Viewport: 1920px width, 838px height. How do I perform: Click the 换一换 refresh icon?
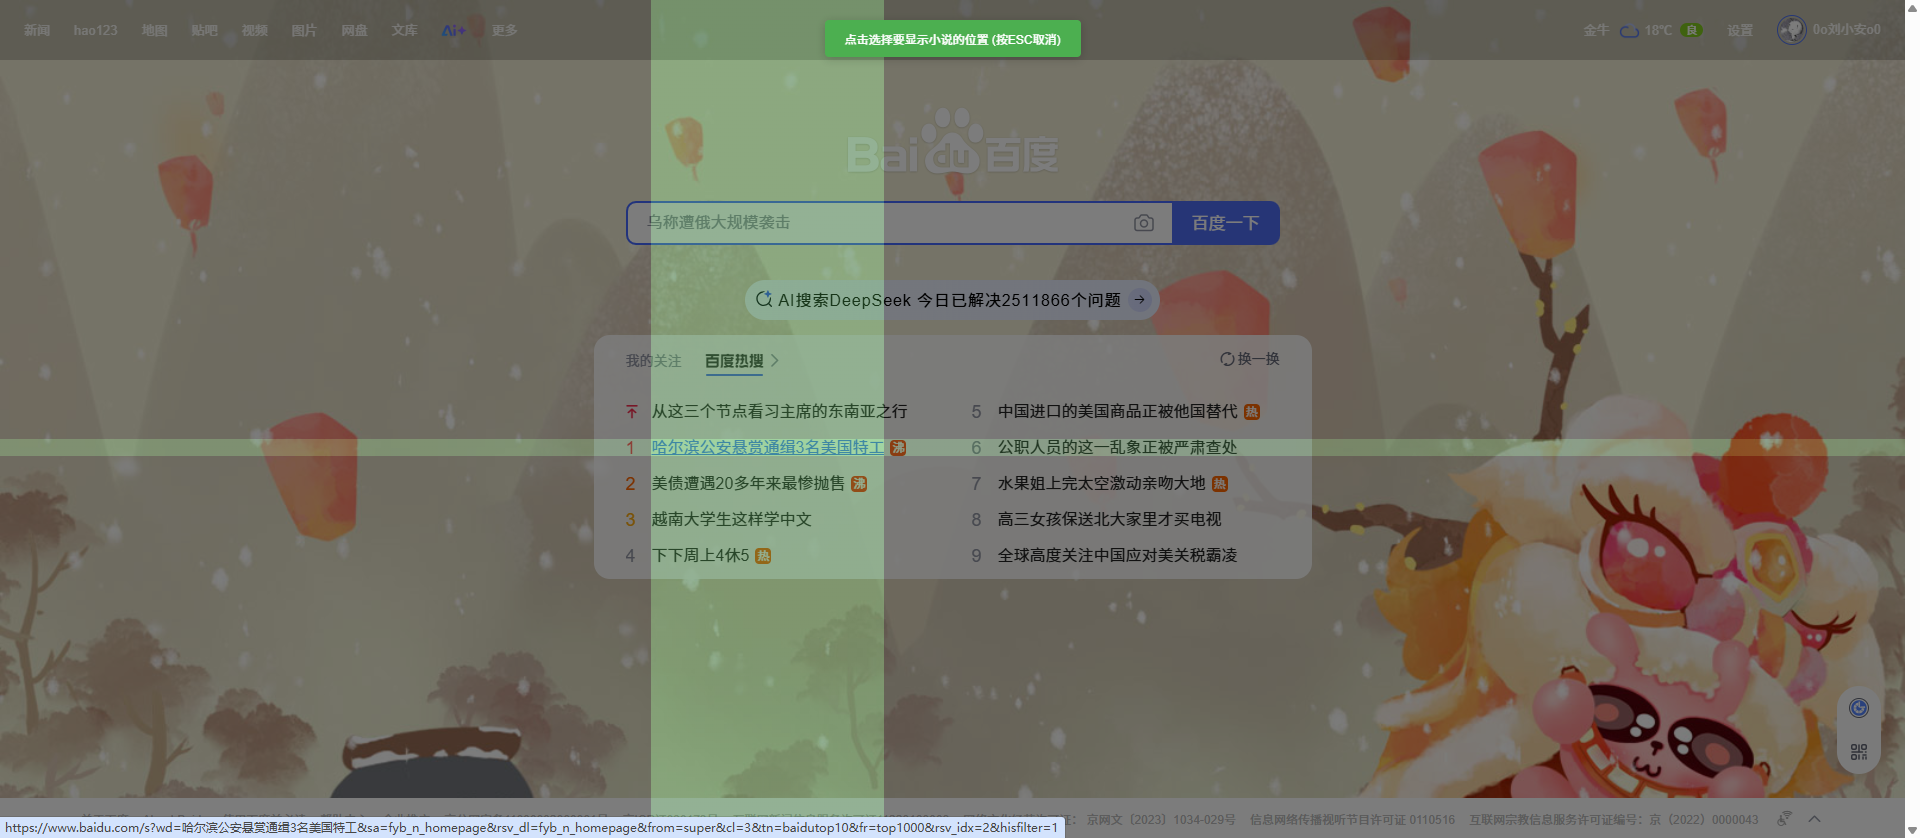pos(1227,359)
